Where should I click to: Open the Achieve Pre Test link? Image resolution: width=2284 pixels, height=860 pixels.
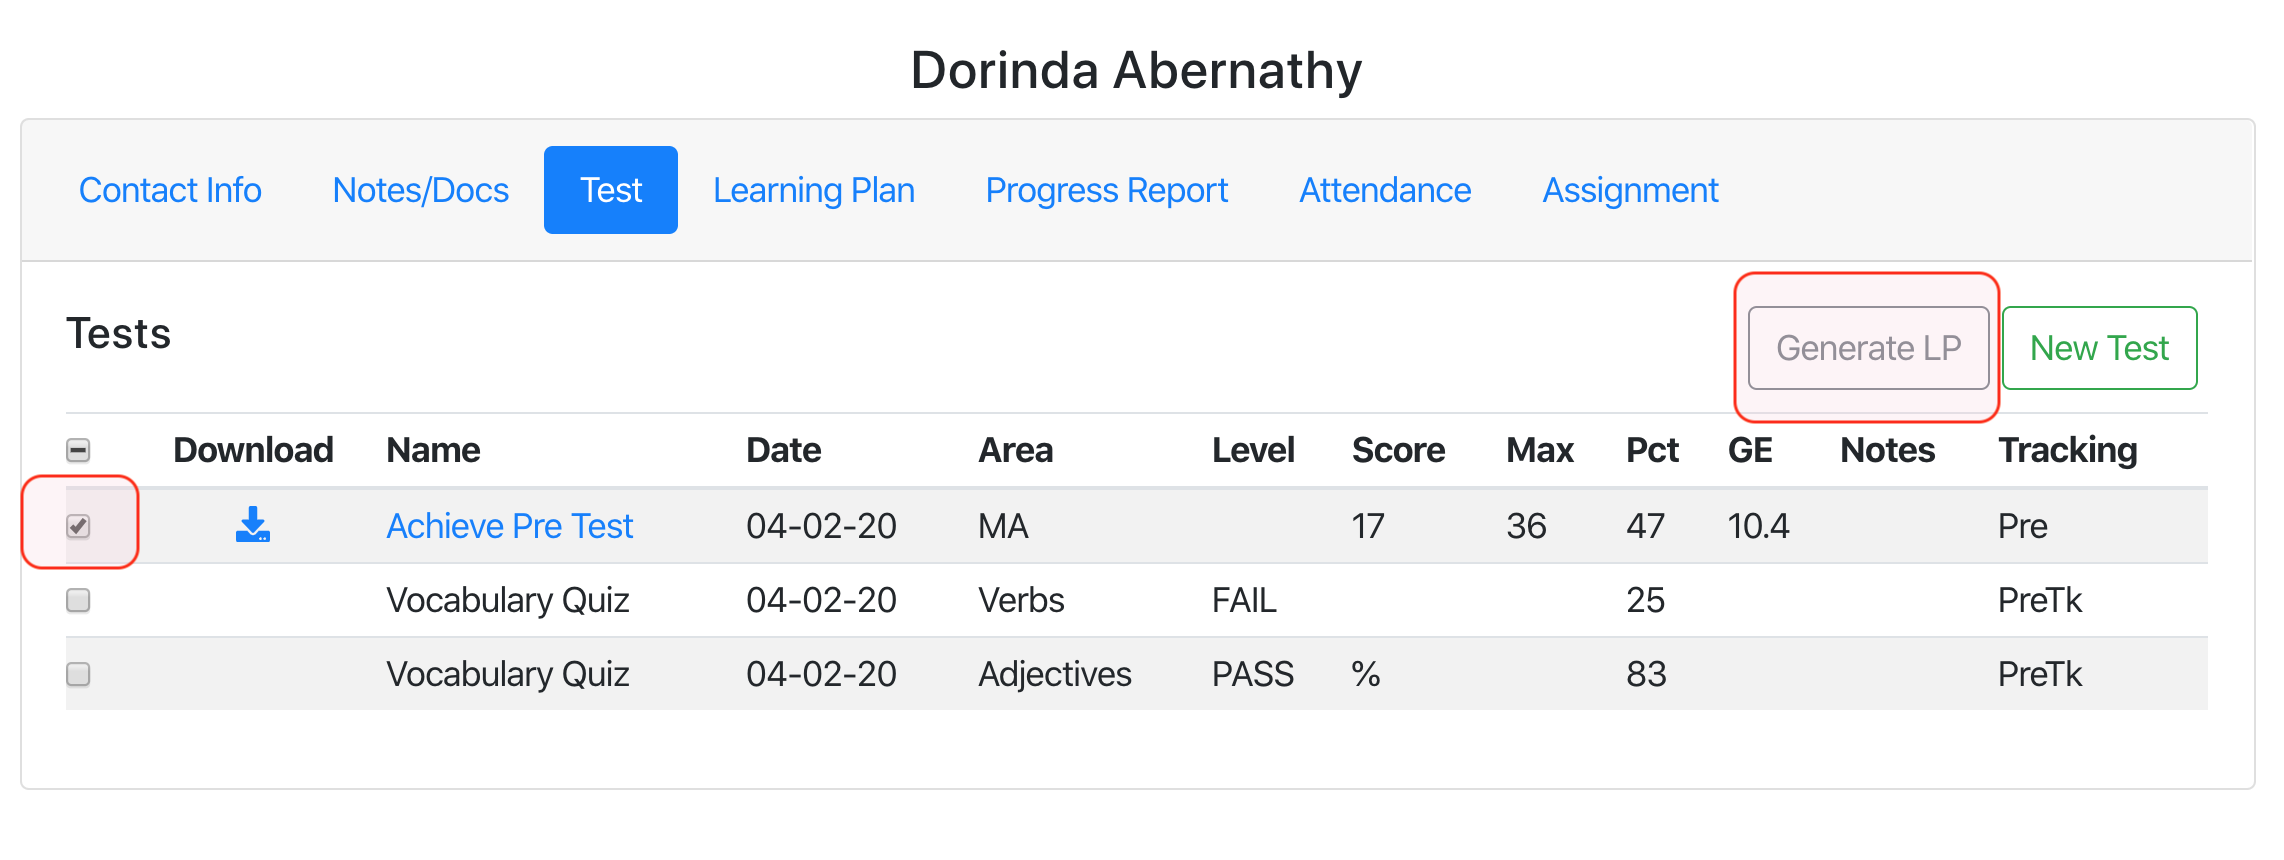pyautogui.click(x=510, y=526)
